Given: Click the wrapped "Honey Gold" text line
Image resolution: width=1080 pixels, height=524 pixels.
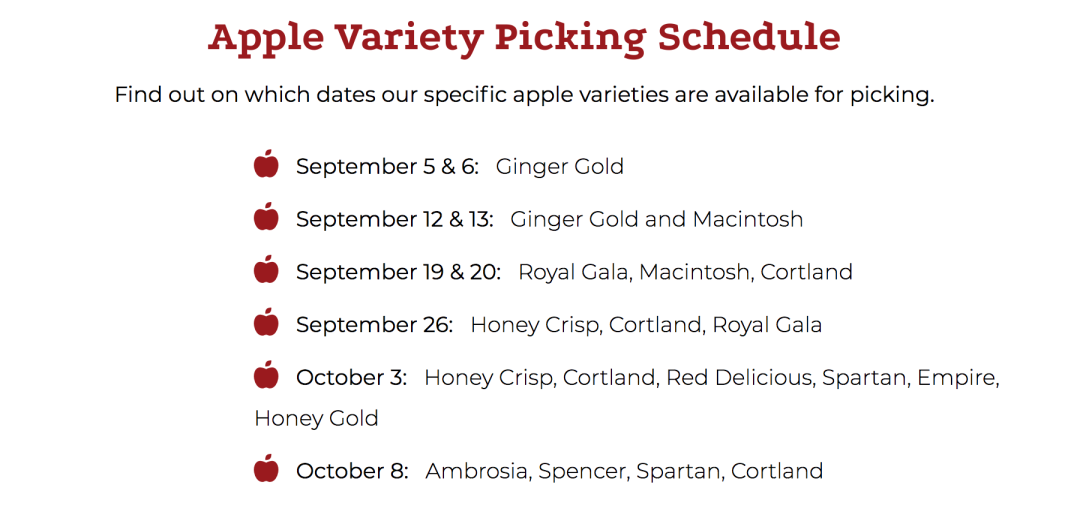Looking at the screenshot, I should [316, 418].
